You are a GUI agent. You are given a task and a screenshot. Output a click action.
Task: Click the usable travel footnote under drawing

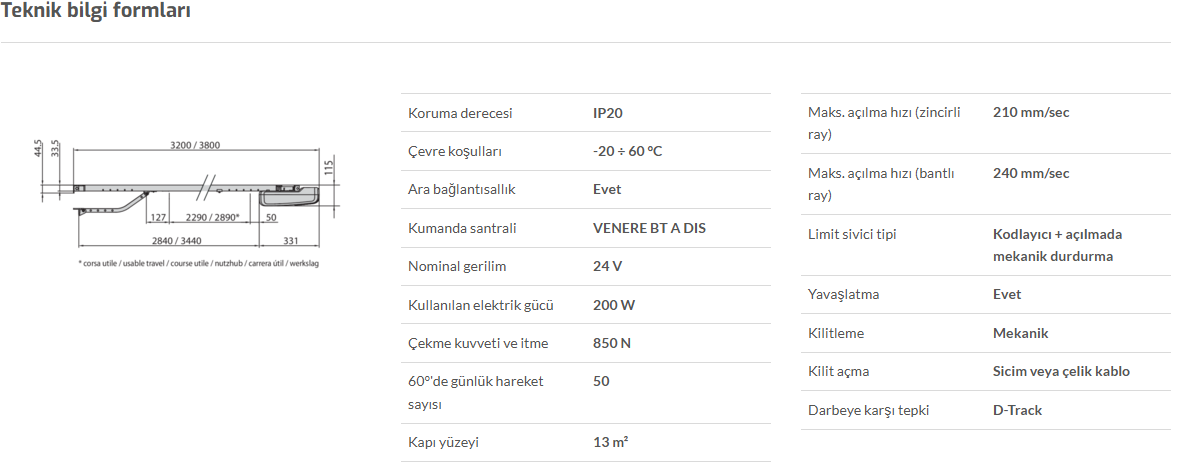pos(198,264)
